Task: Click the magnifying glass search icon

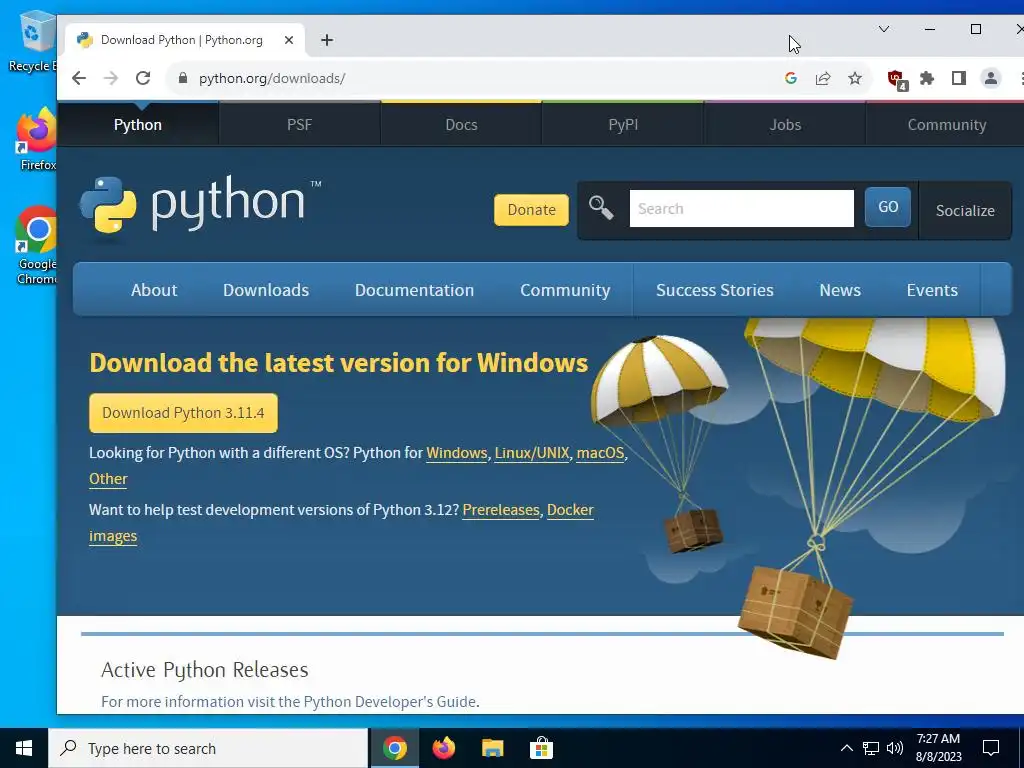Action: tap(601, 208)
